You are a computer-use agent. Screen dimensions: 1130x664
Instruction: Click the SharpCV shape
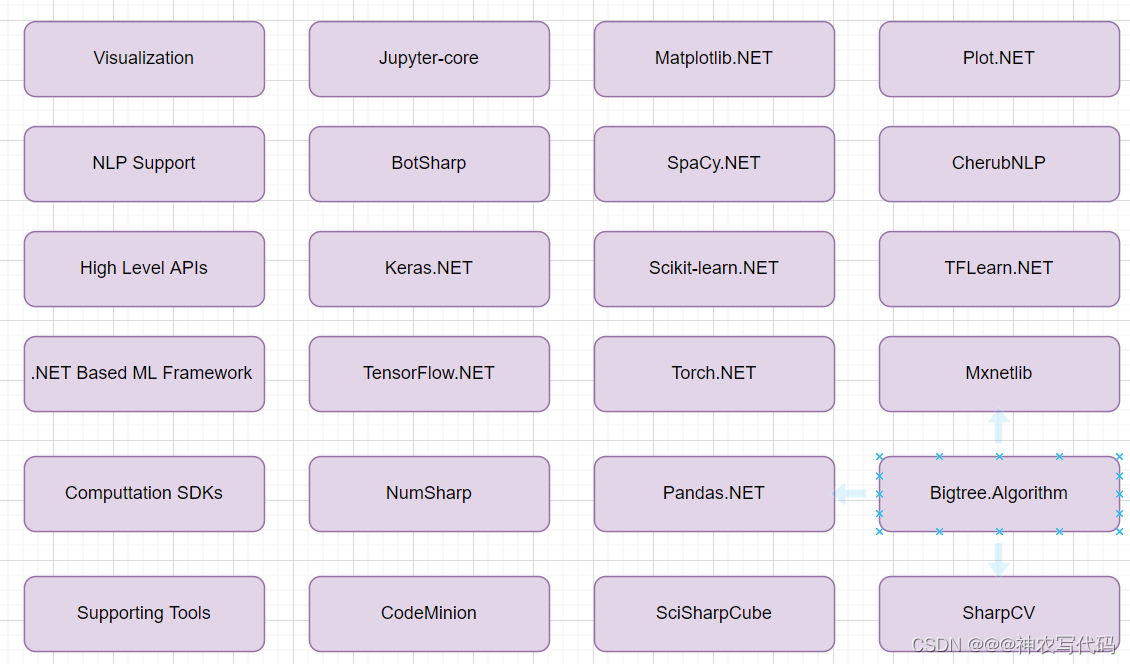999,614
